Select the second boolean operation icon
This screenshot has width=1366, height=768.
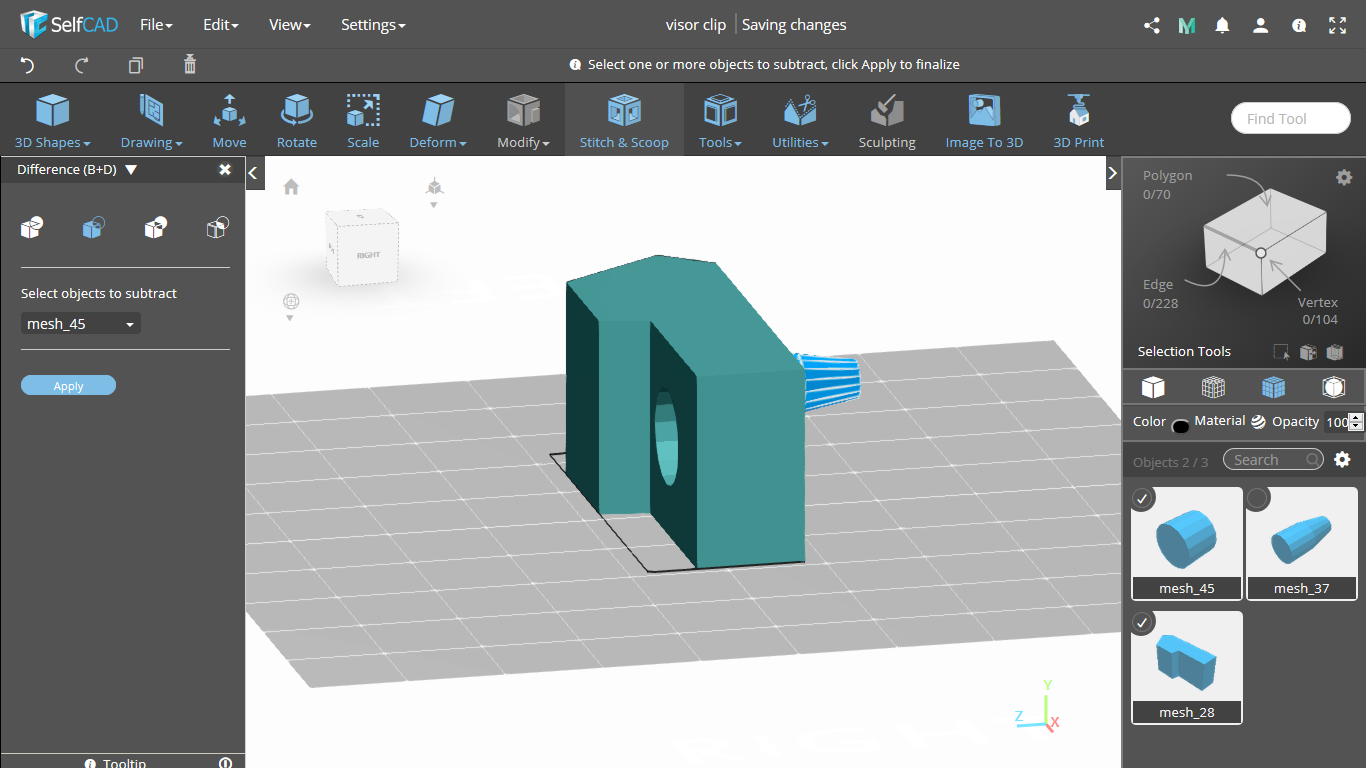coord(94,228)
